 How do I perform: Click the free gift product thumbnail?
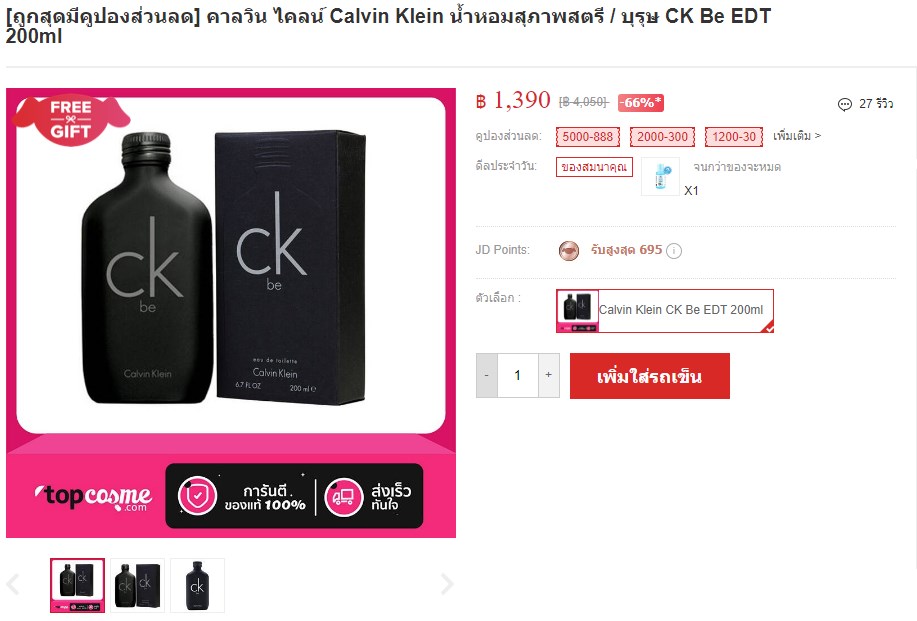pyautogui.click(x=660, y=176)
